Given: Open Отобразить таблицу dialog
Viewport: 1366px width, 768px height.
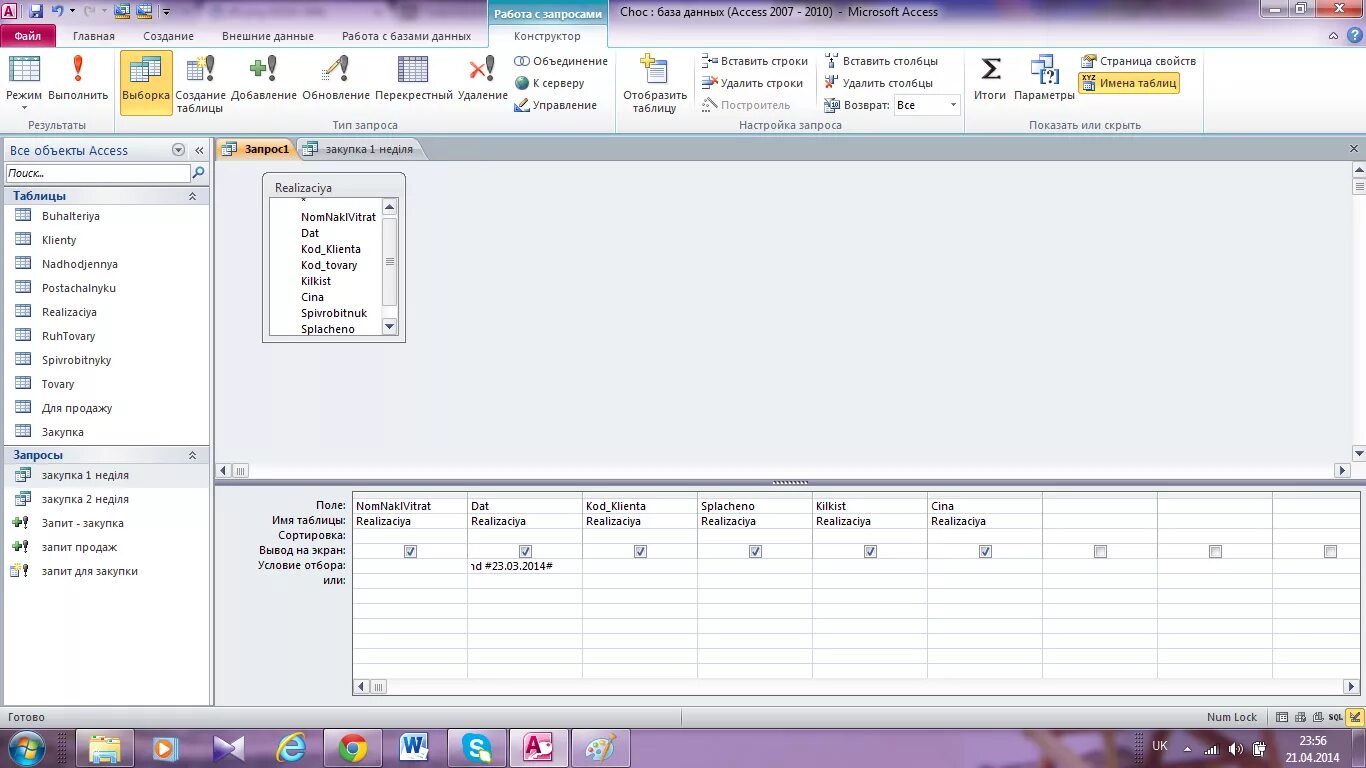Looking at the screenshot, I should click(655, 84).
